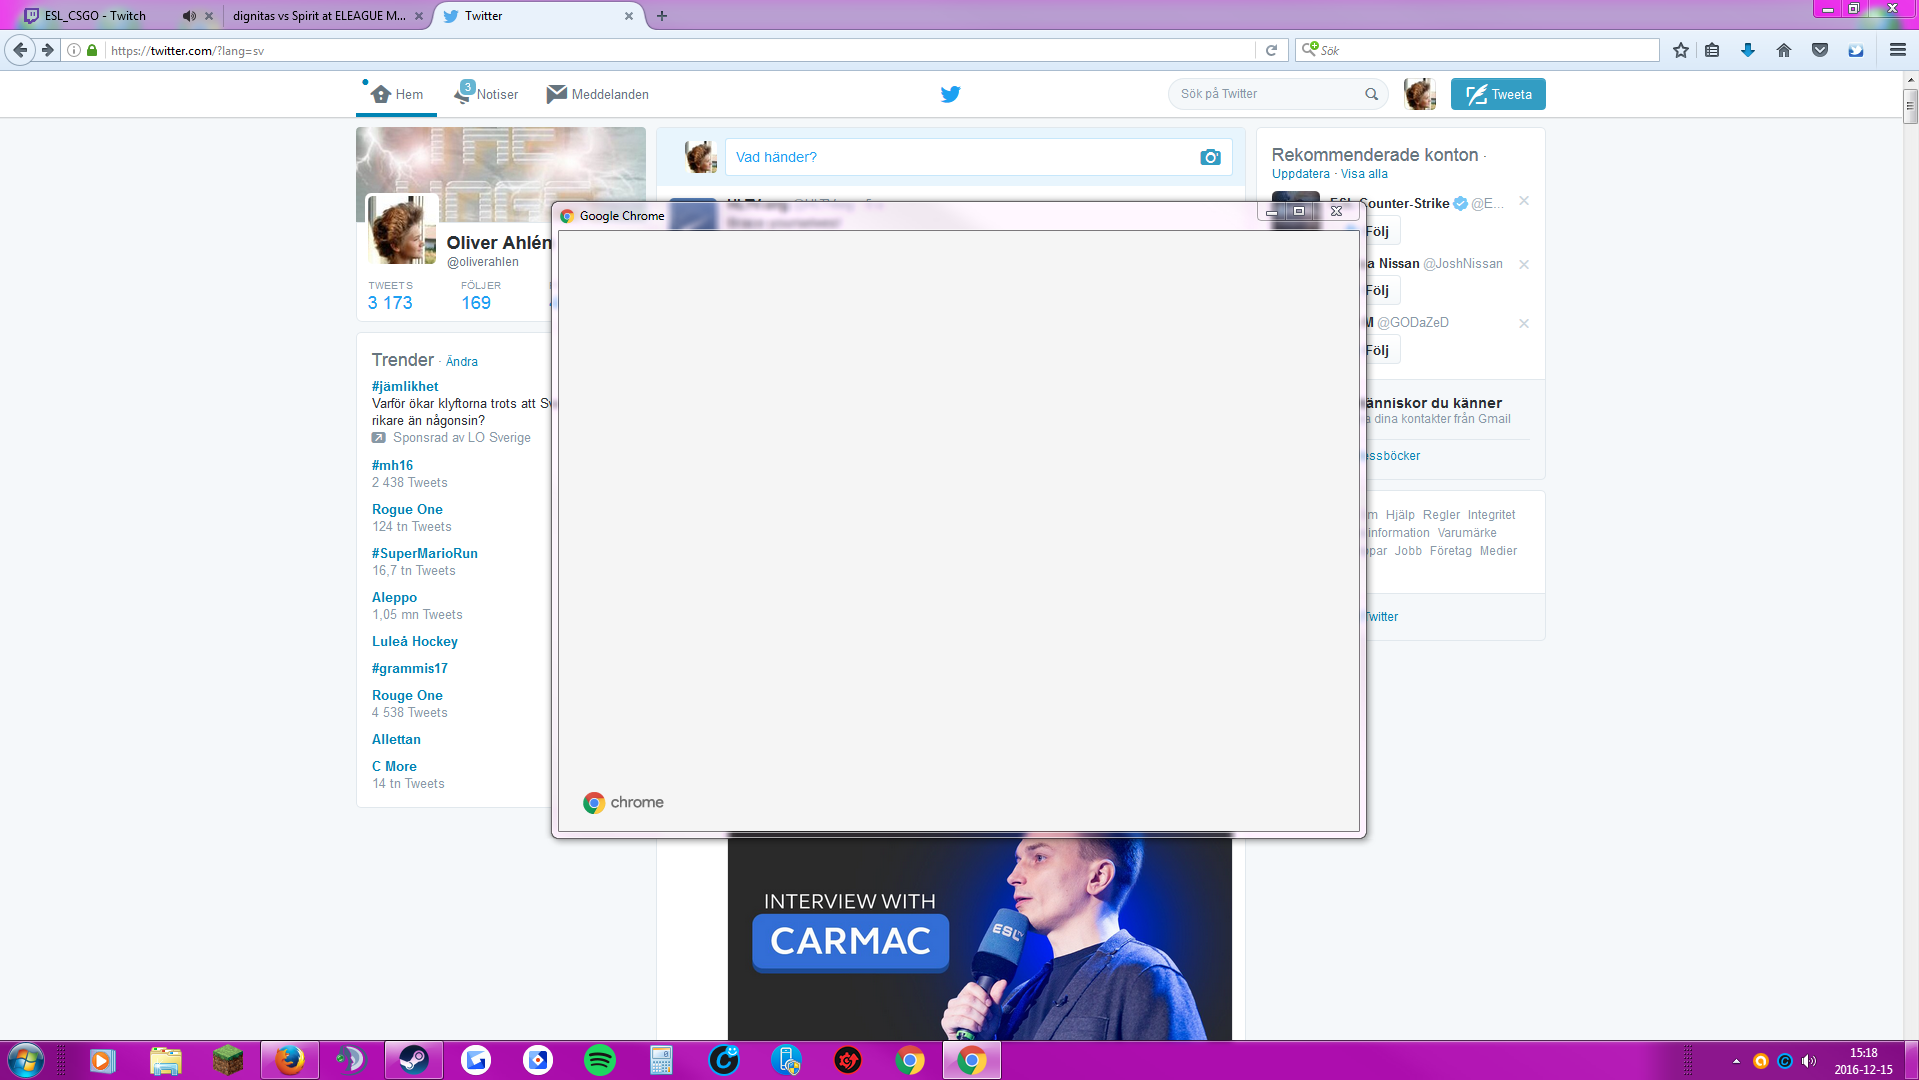This screenshot has height=1080, width=1919.
Task: Open a new Firefox tab
Action: click(x=662, y=16)
